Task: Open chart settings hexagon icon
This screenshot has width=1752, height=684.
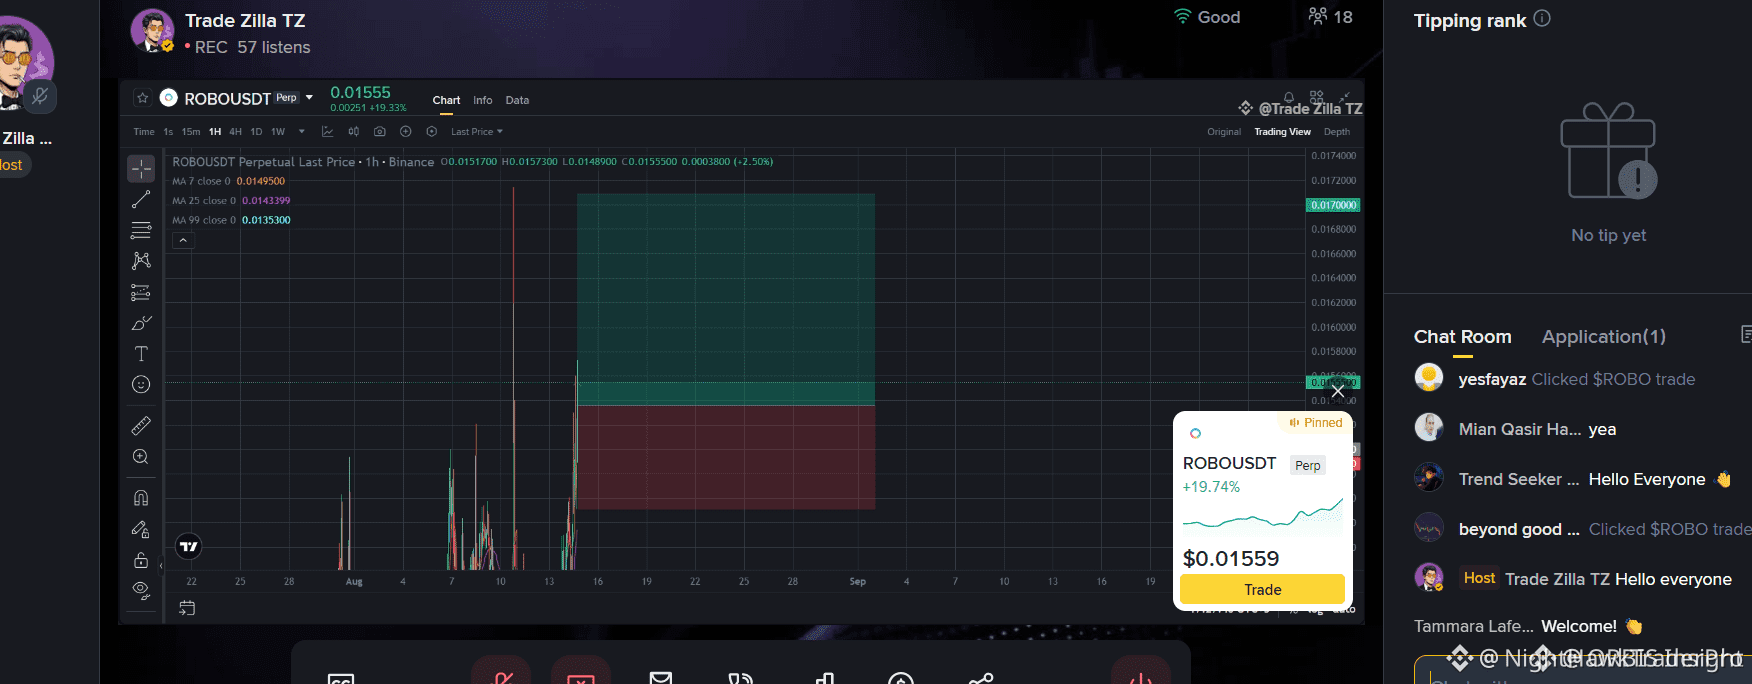Action: pyautogui.click(x=431, y=131)
